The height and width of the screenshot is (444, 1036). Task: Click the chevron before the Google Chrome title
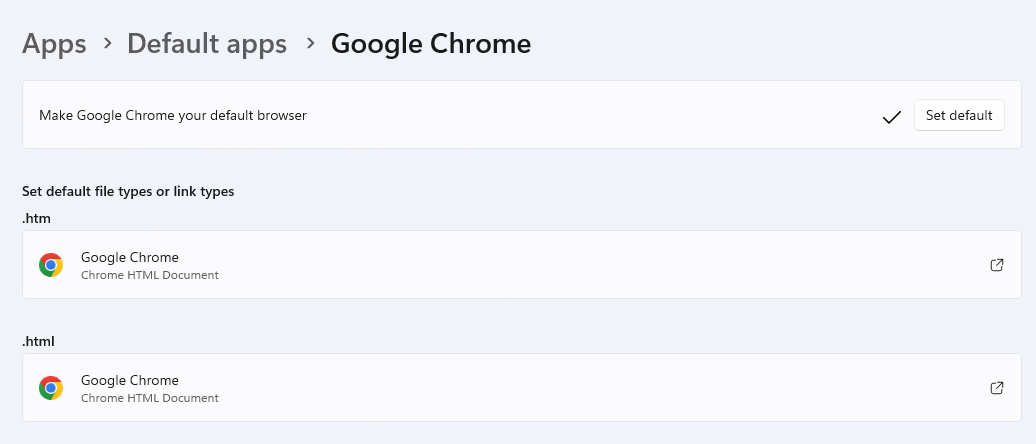pyautogui.click(x=310, y=44)
